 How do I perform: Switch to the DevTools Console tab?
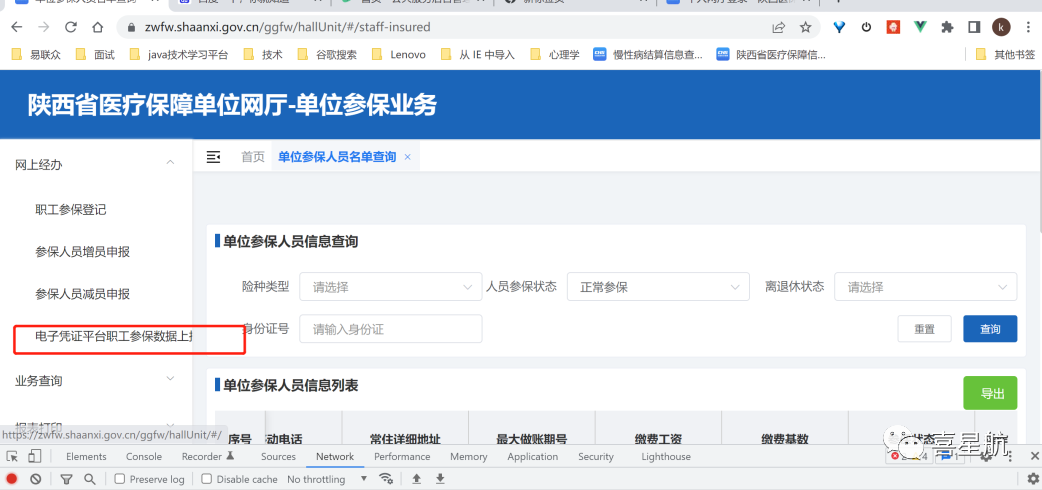point(144,457)
